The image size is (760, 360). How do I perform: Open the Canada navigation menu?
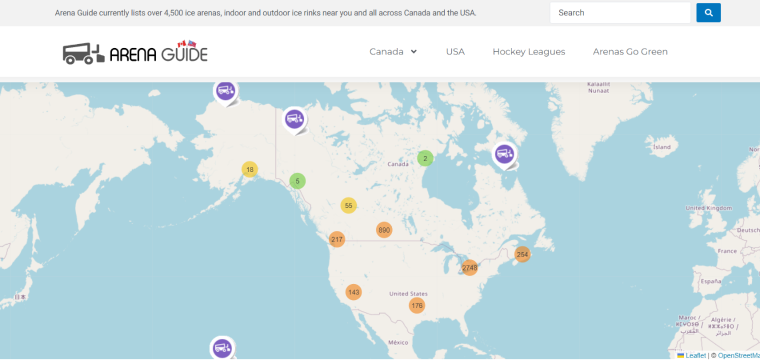pos(386,51)
